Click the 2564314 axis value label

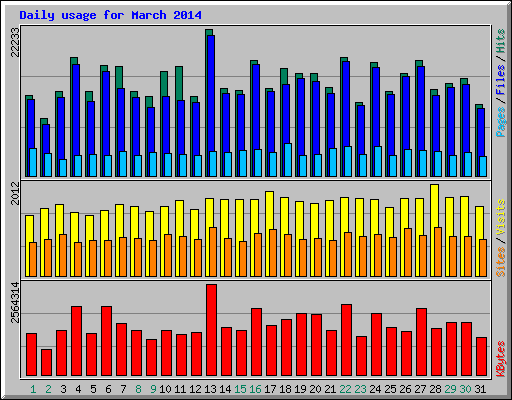click(x=15, y=303)
